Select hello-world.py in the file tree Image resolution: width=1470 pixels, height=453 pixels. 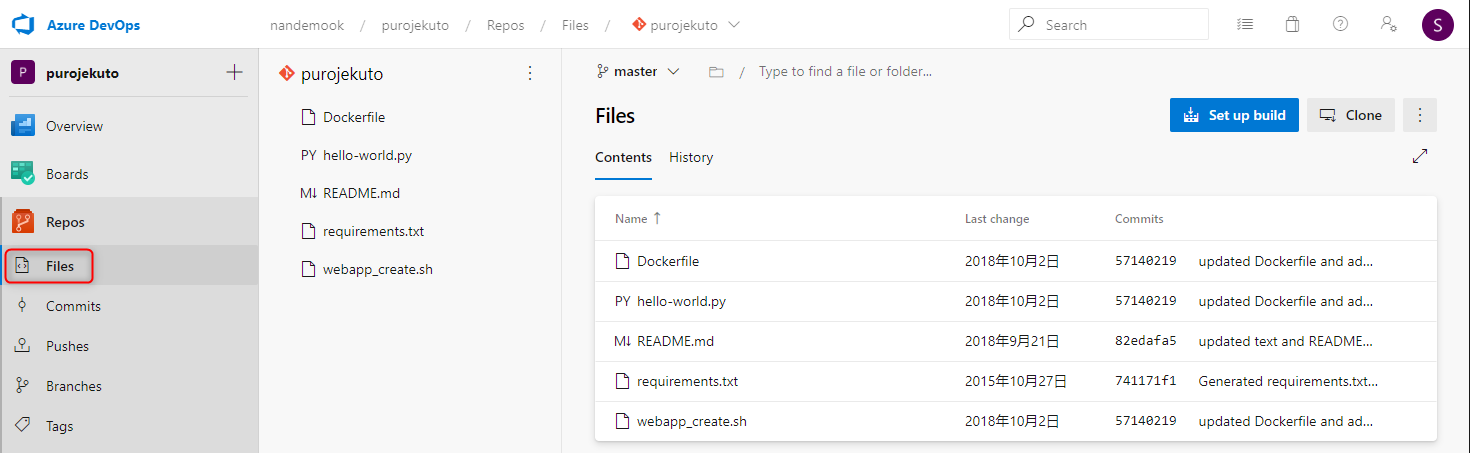click(x=367, y=155)
